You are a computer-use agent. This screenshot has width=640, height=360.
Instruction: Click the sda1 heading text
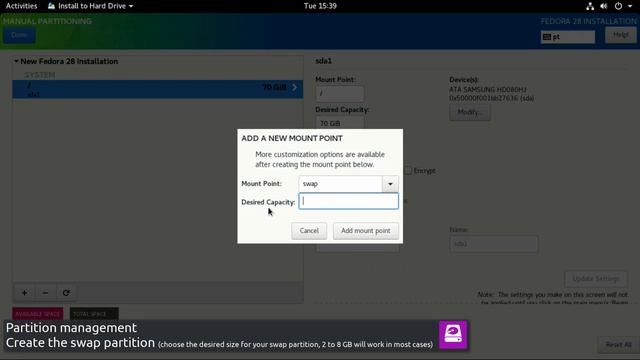pyautogui.click(x=324, y=61)
